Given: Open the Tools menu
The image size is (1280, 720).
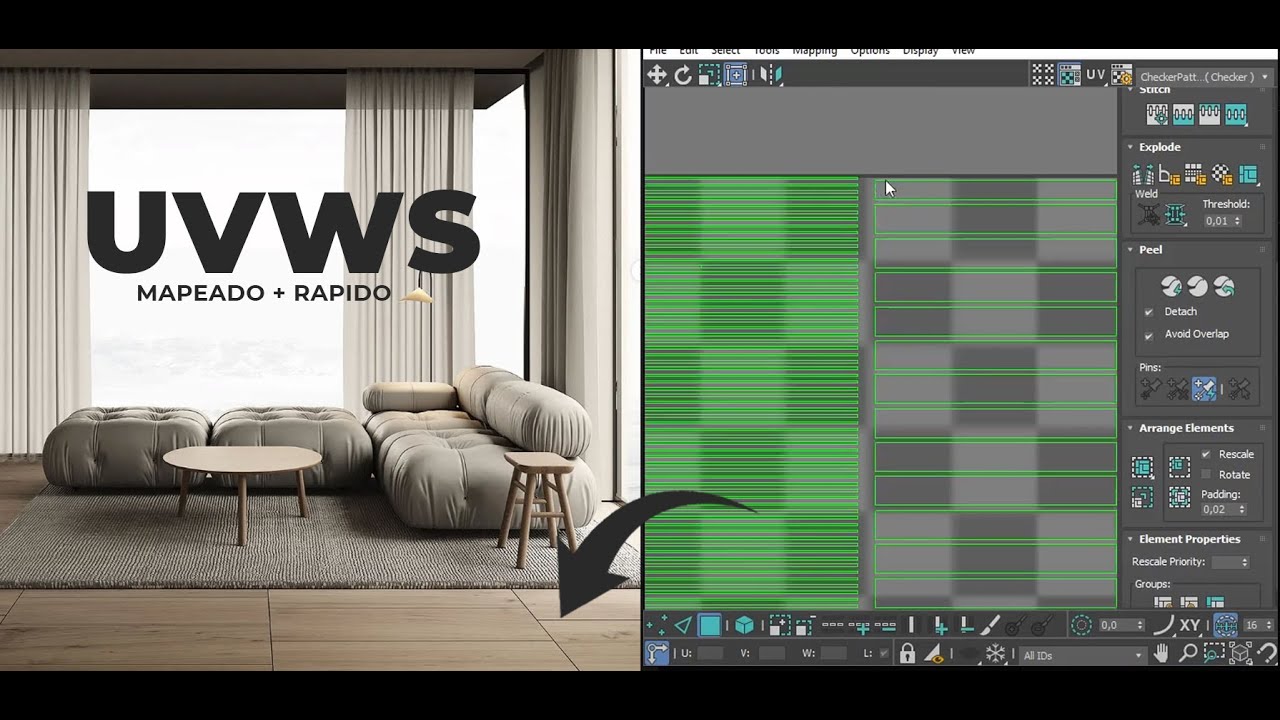Looking at the screenshot, I should tap(766, 51).
